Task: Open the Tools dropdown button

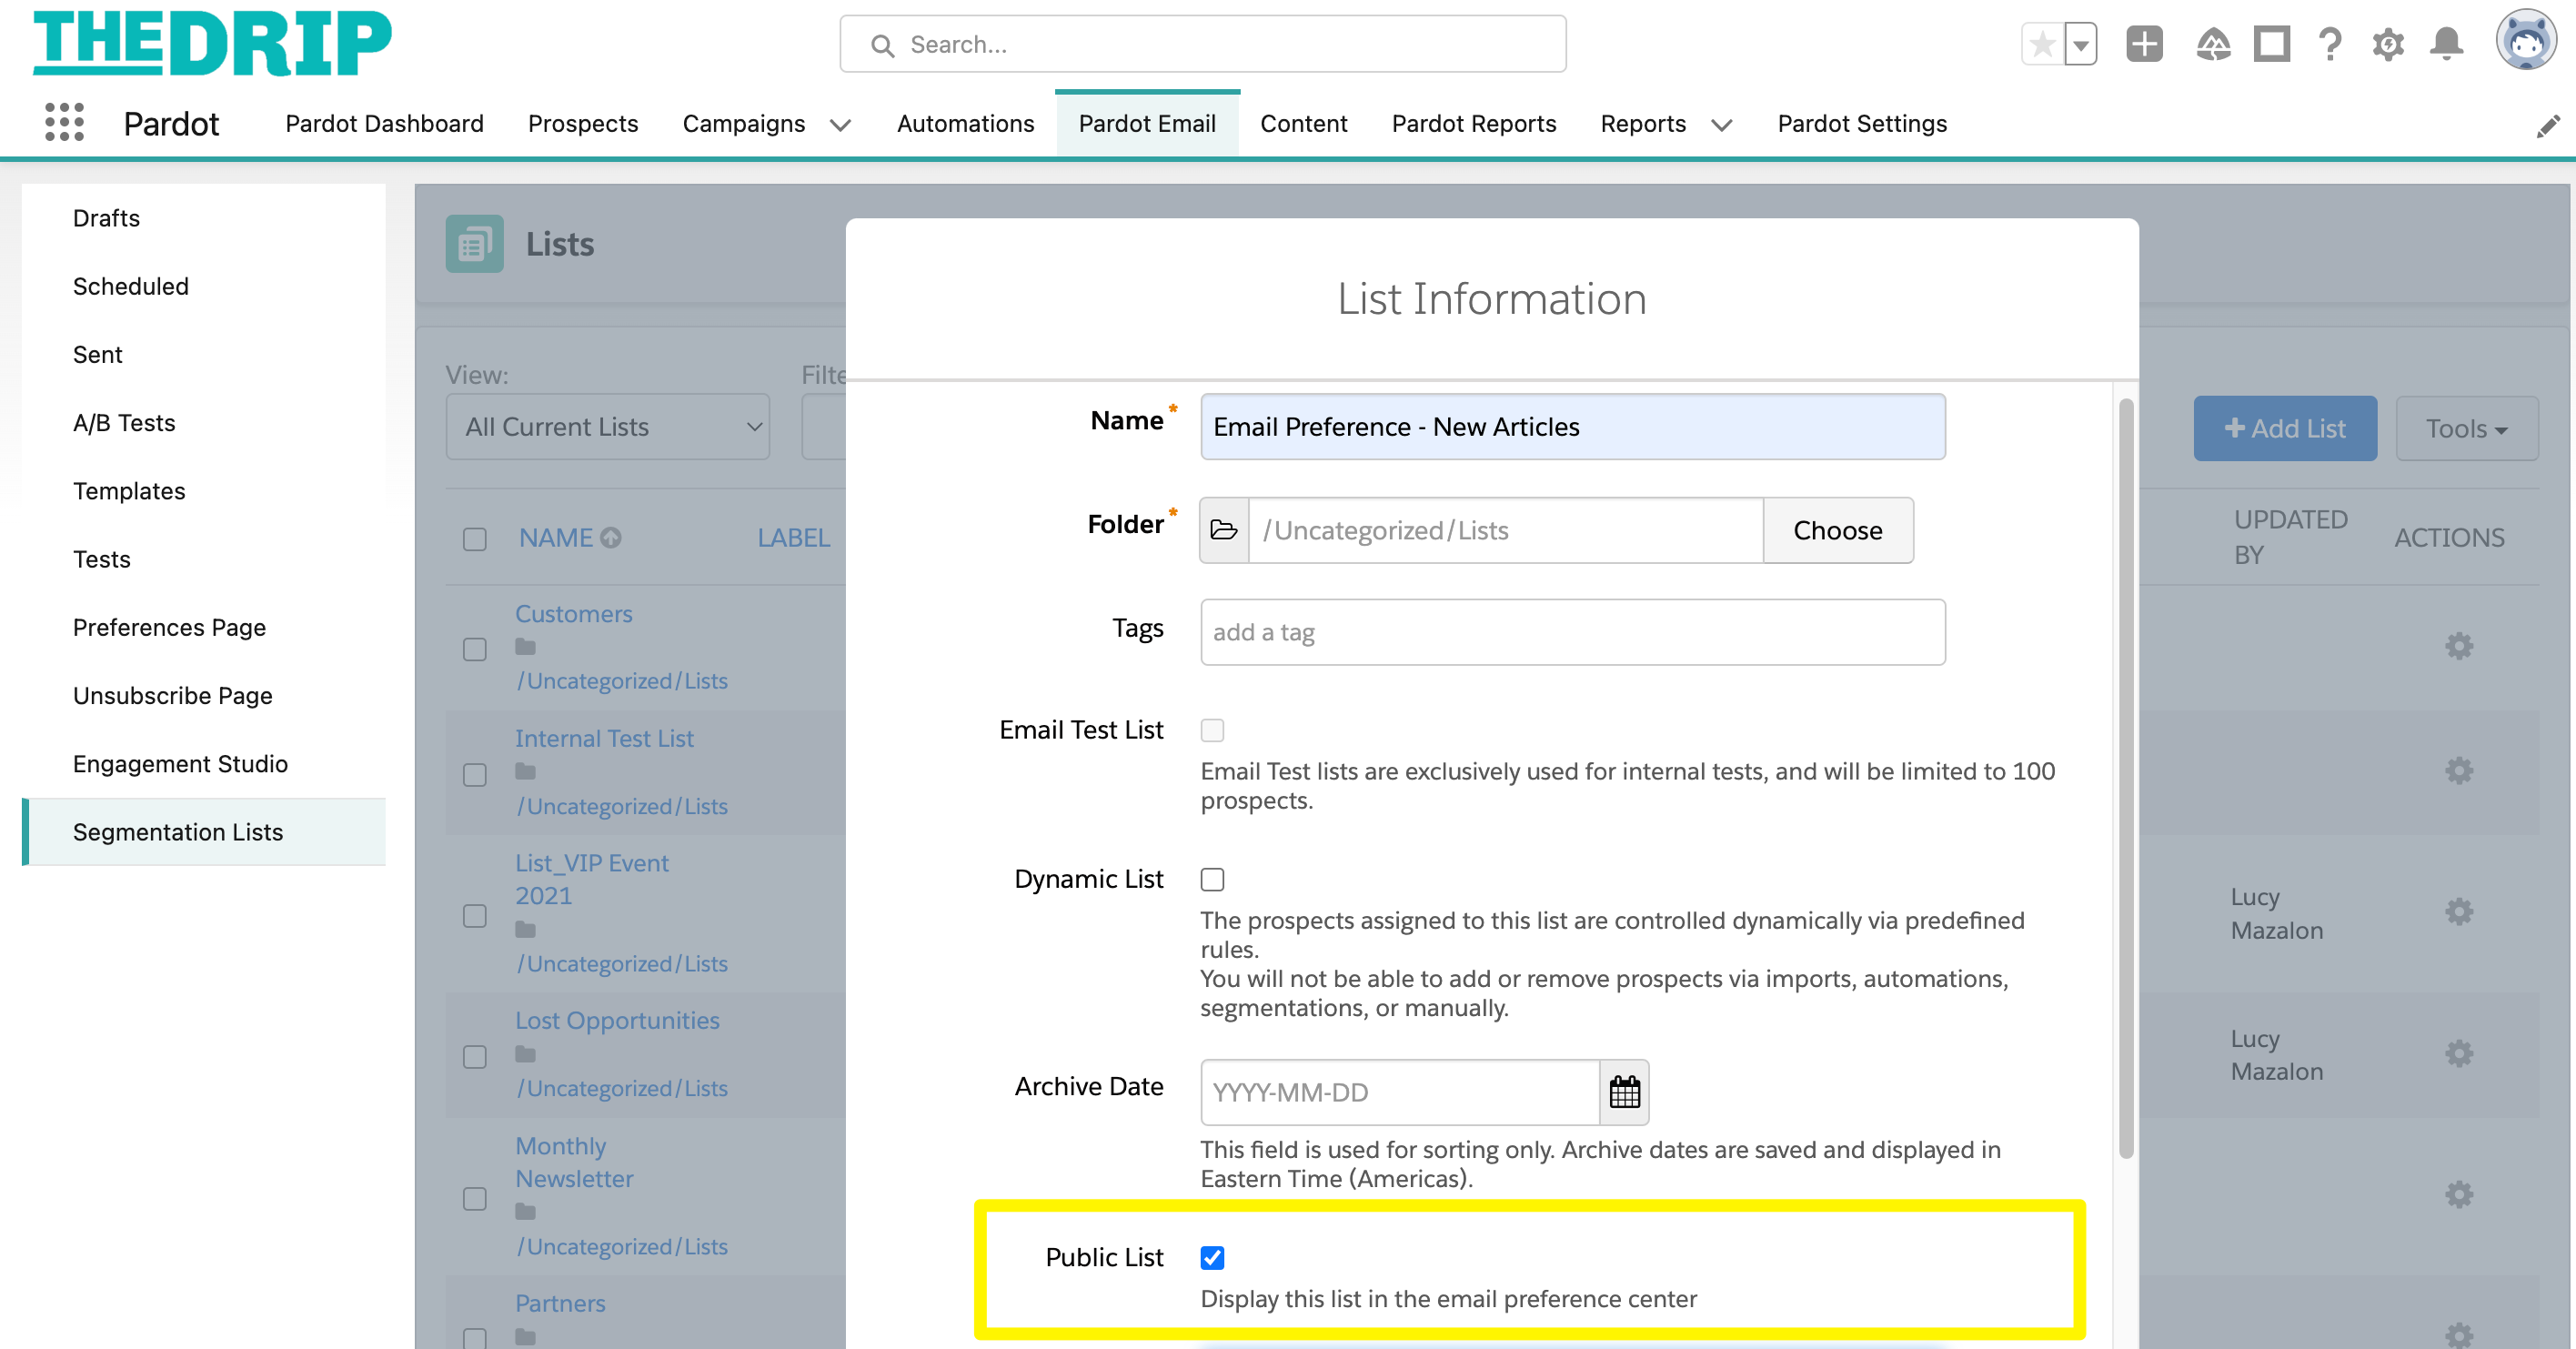Action: 2466,428
